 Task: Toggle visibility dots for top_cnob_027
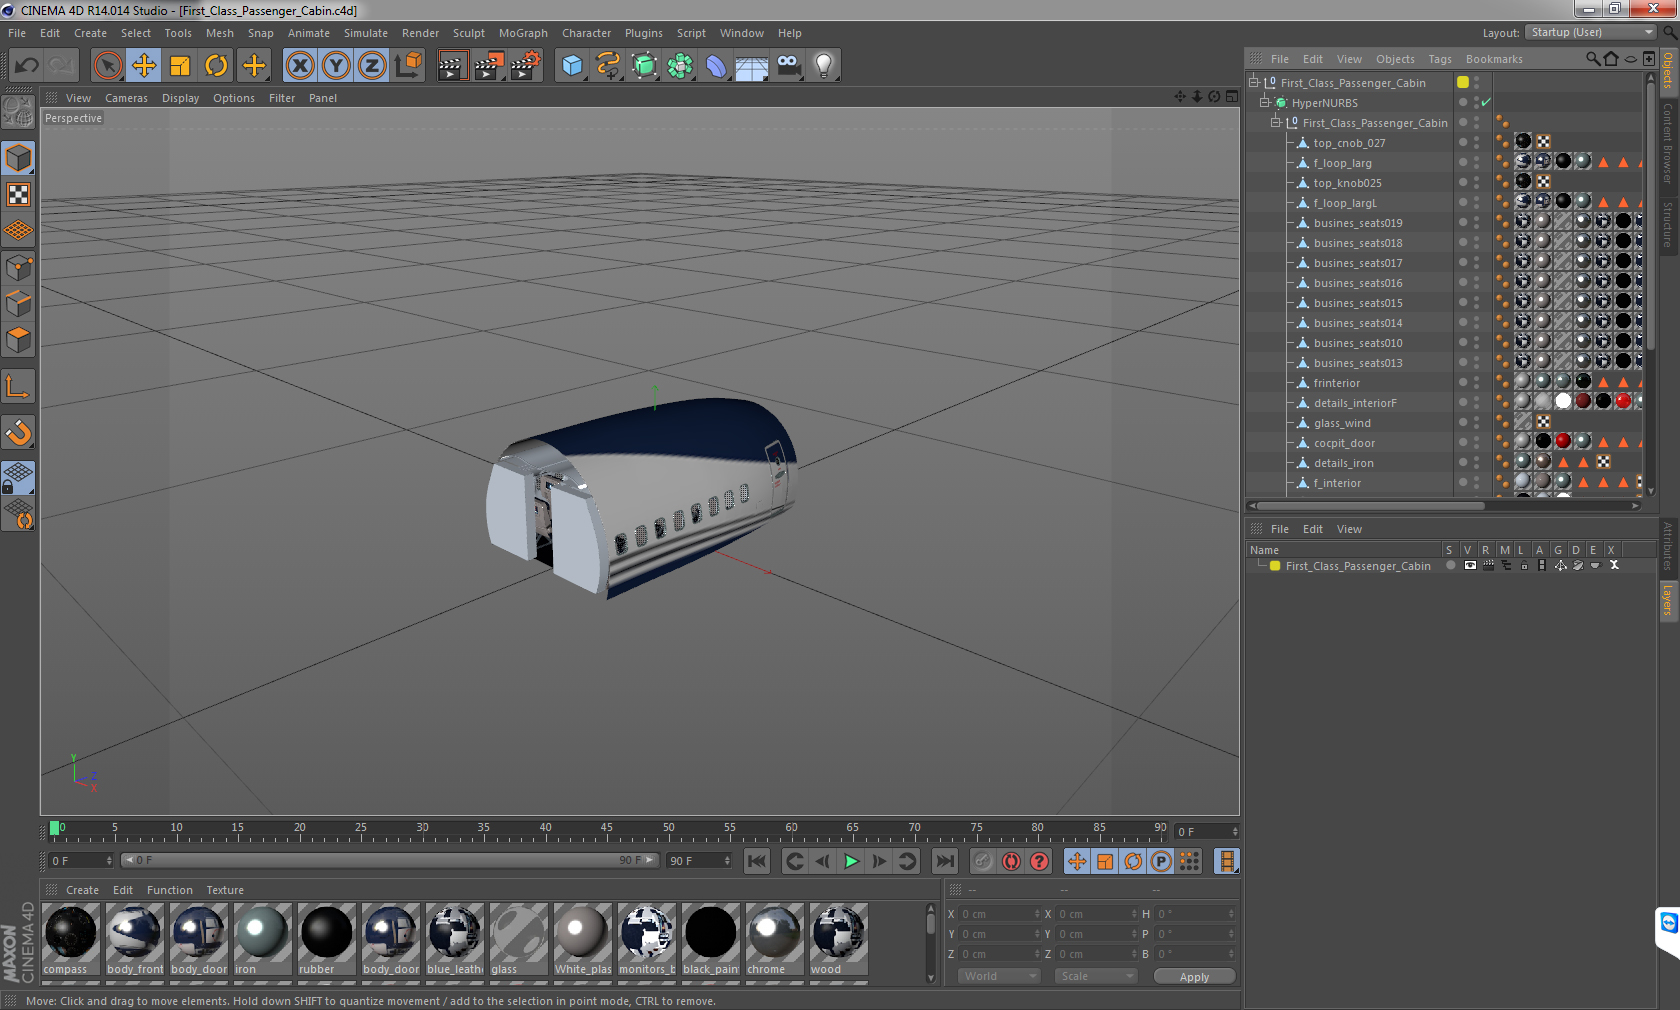1476,142
